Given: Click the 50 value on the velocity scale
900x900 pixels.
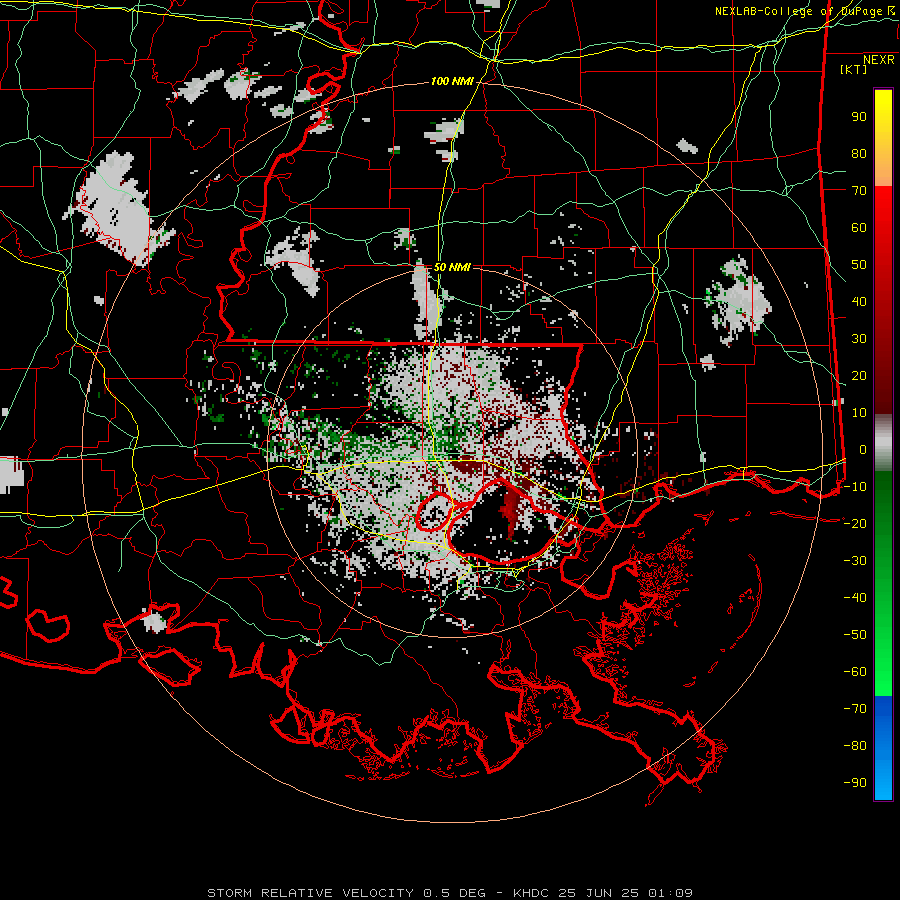Looking at the screenshot, I should click(859, 265).
